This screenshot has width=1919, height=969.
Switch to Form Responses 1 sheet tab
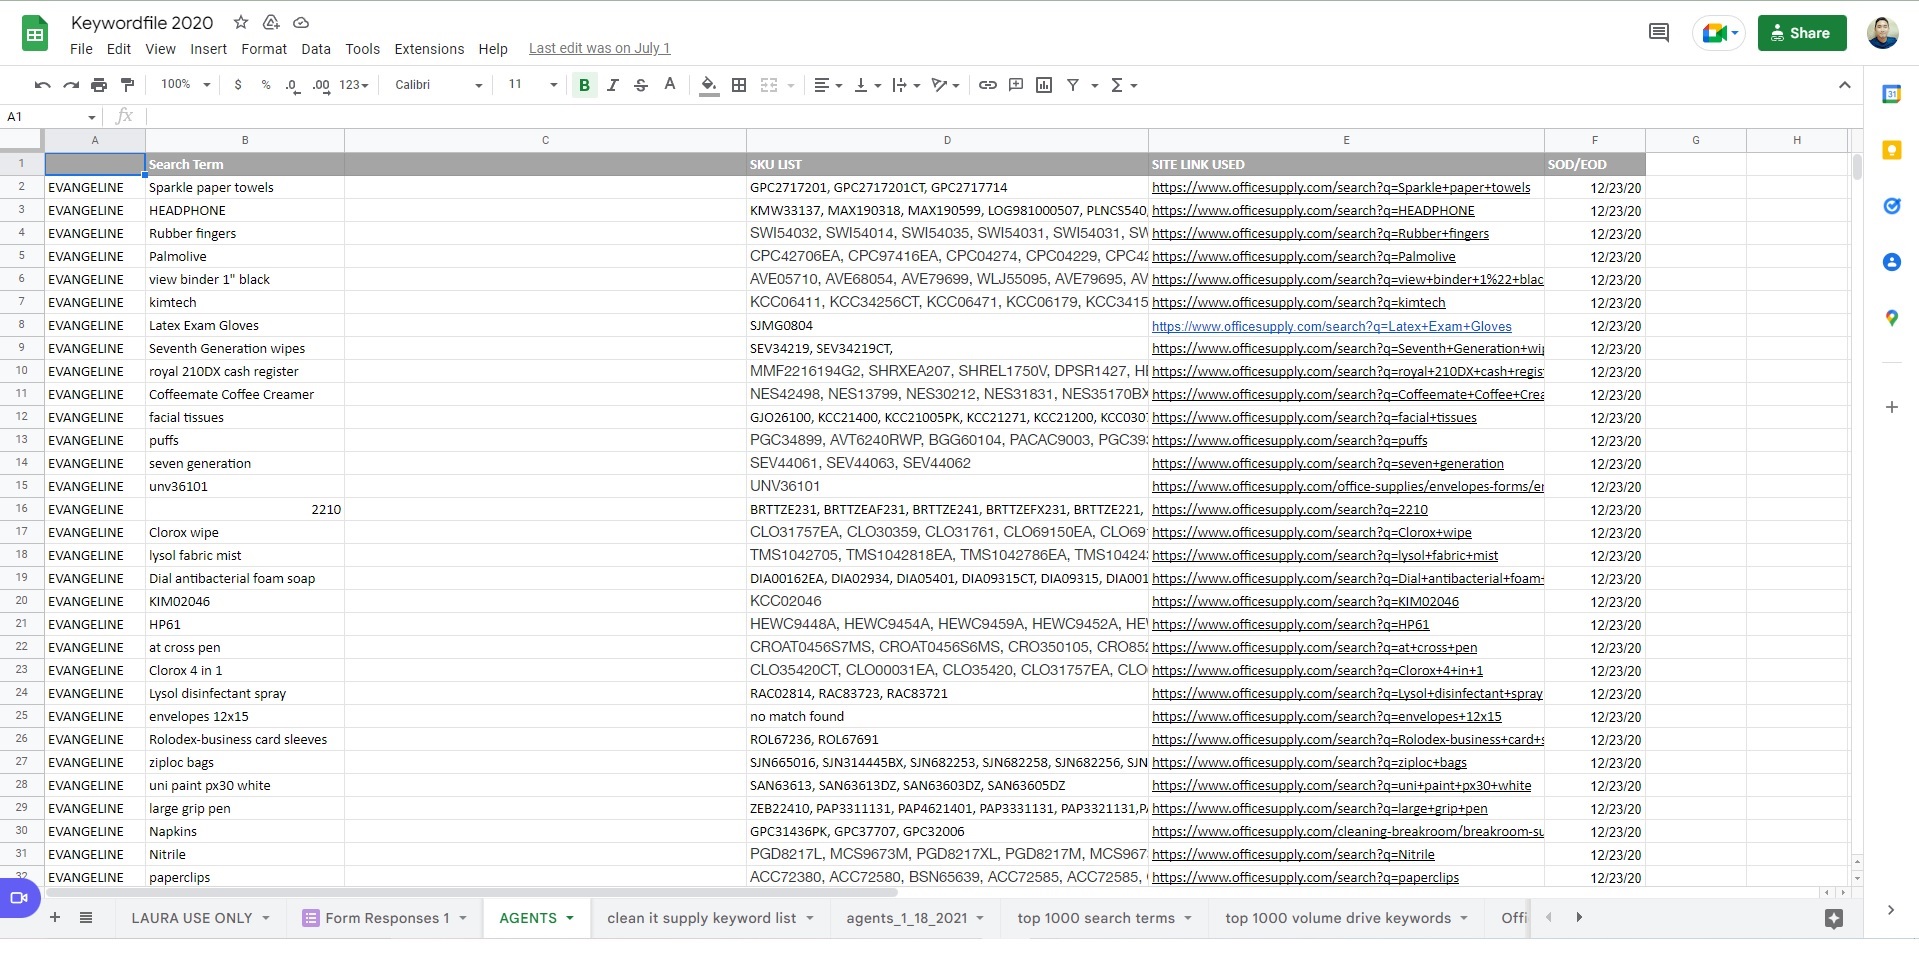[x=386, y=918]
